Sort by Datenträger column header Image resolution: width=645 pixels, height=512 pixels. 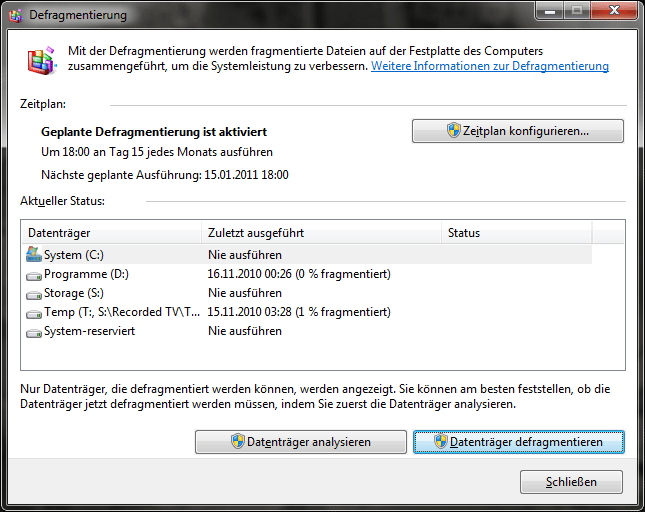(x=111, y=233)
